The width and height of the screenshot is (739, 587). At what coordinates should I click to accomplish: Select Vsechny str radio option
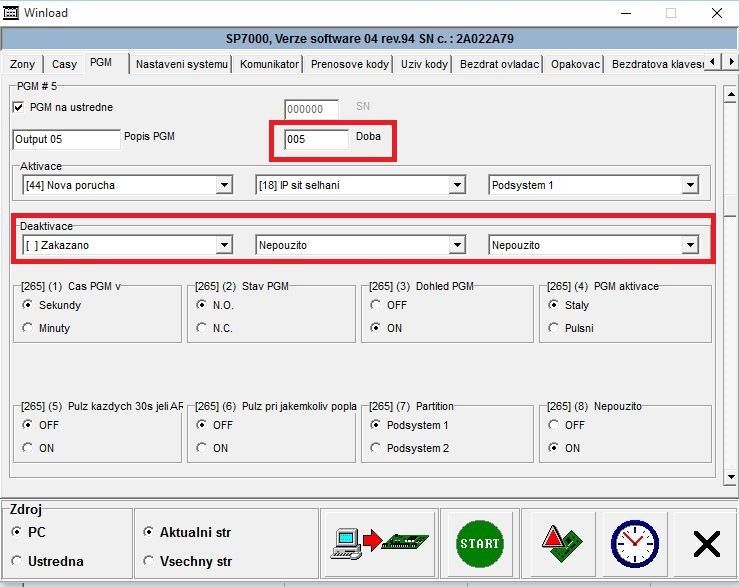[149, 561]
